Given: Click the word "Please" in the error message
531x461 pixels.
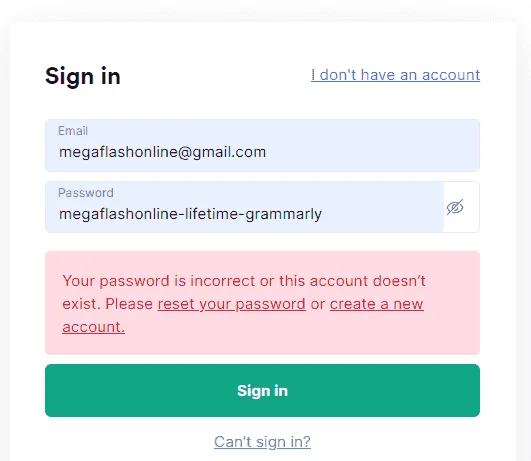Looking at the screenshot, I should [129, 304].
